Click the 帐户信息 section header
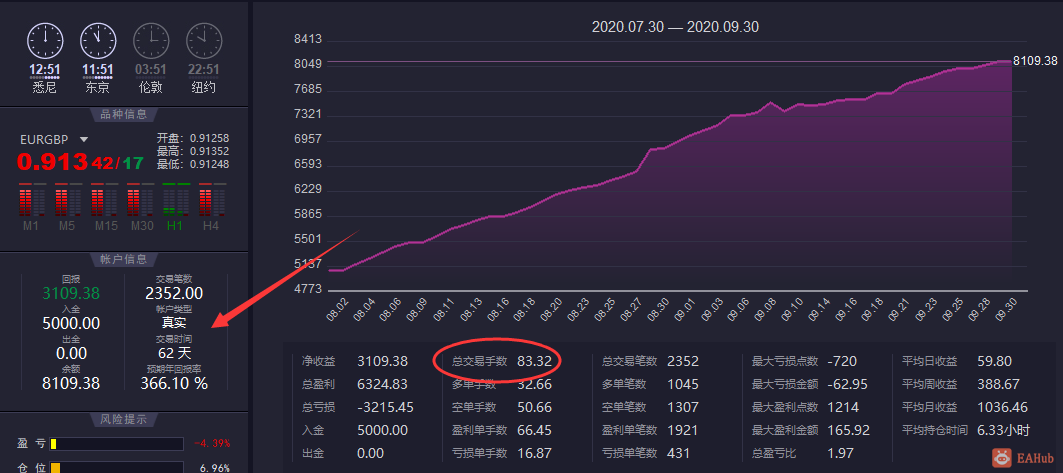Screen dimensions: 1063x473 point(123,259)
